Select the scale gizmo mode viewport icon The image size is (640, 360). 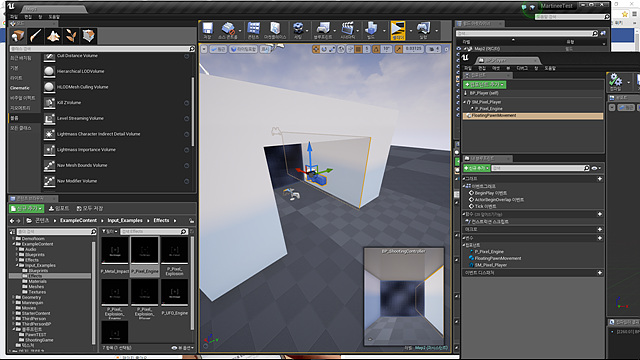(331, 49)
